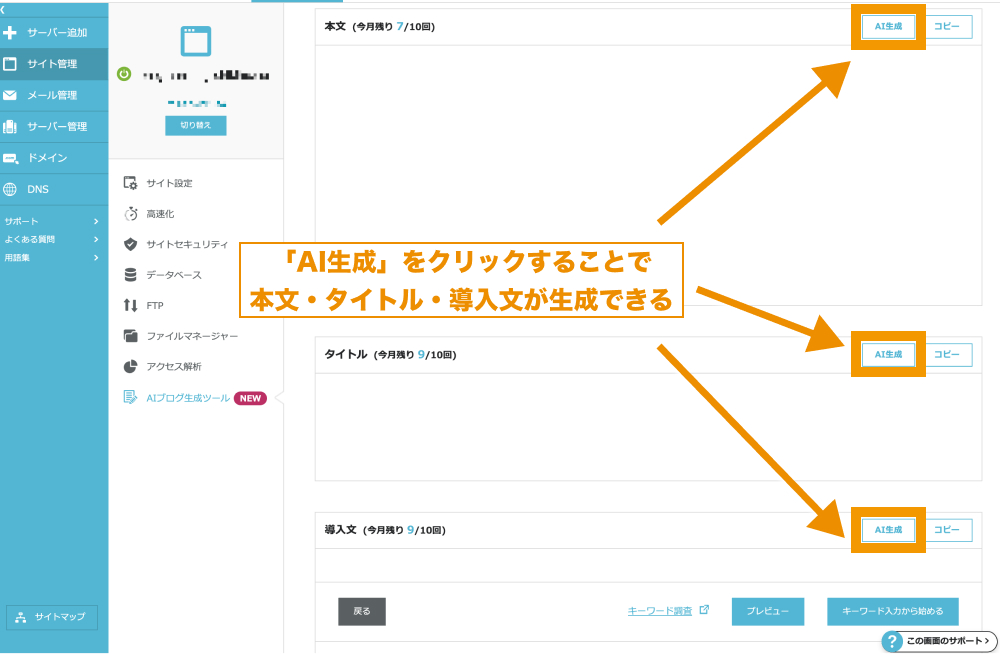Image resolution: width=1000 pixels, height=654 pixels.
Task: Click inside the 導入文 text area
Action: point(648,565)
